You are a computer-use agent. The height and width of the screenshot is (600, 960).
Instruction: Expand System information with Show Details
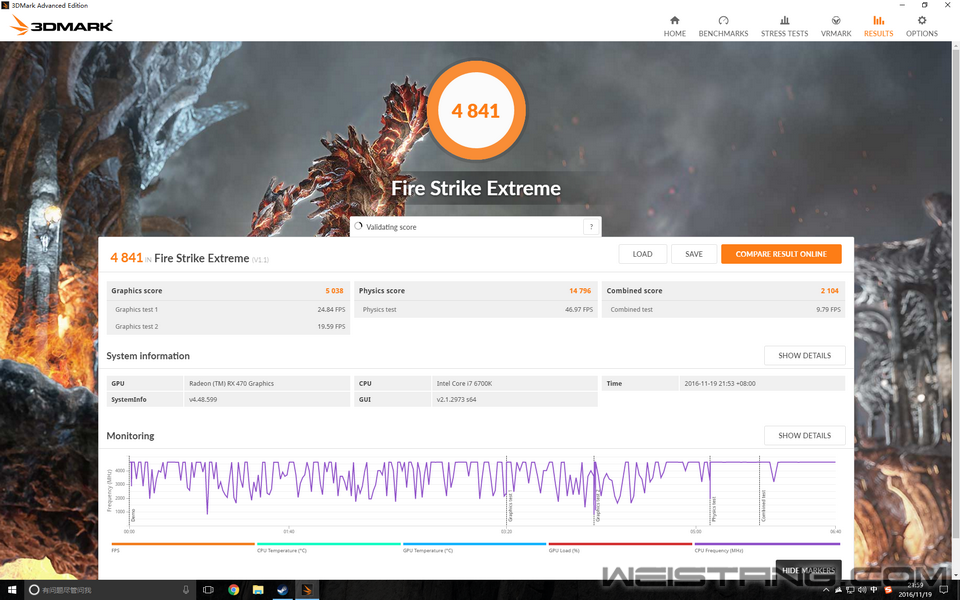(x=804, y=356)
